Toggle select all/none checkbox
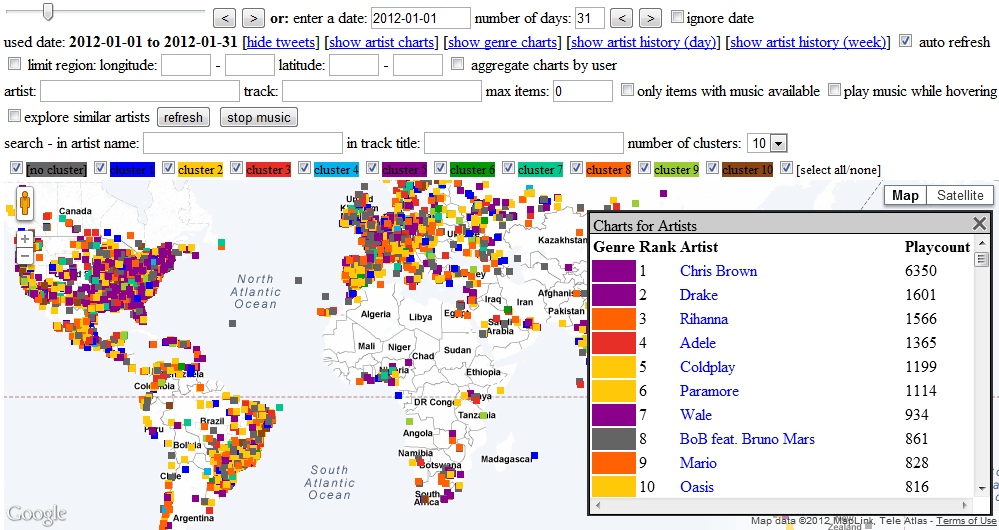This screenshot has width=999, height=530. coord(786,168)
